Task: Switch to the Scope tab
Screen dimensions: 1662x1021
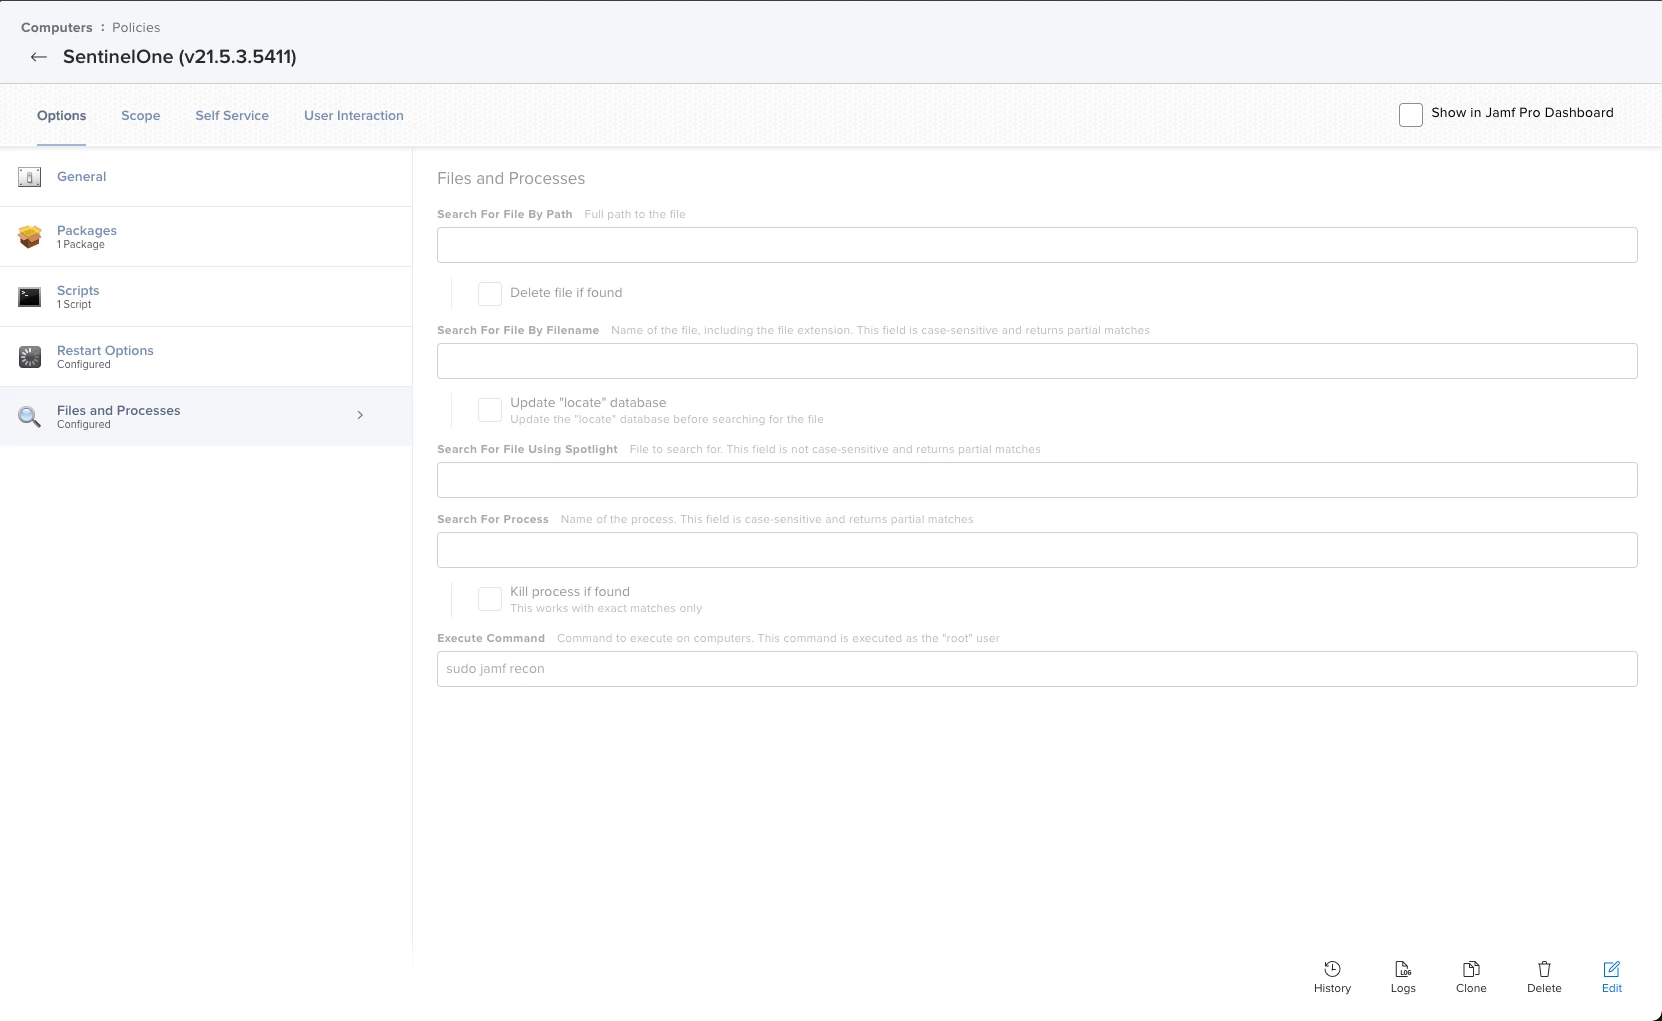Action: pyautogui.click(x=141, y=116)
